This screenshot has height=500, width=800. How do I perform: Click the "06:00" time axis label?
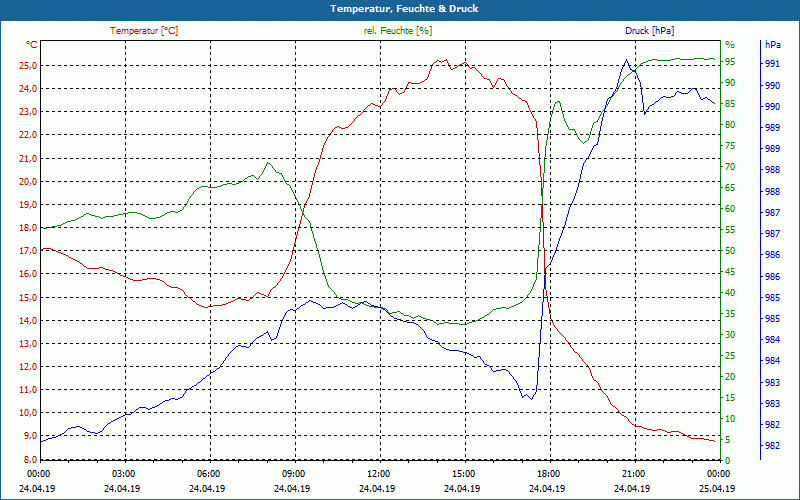[208, 474]
